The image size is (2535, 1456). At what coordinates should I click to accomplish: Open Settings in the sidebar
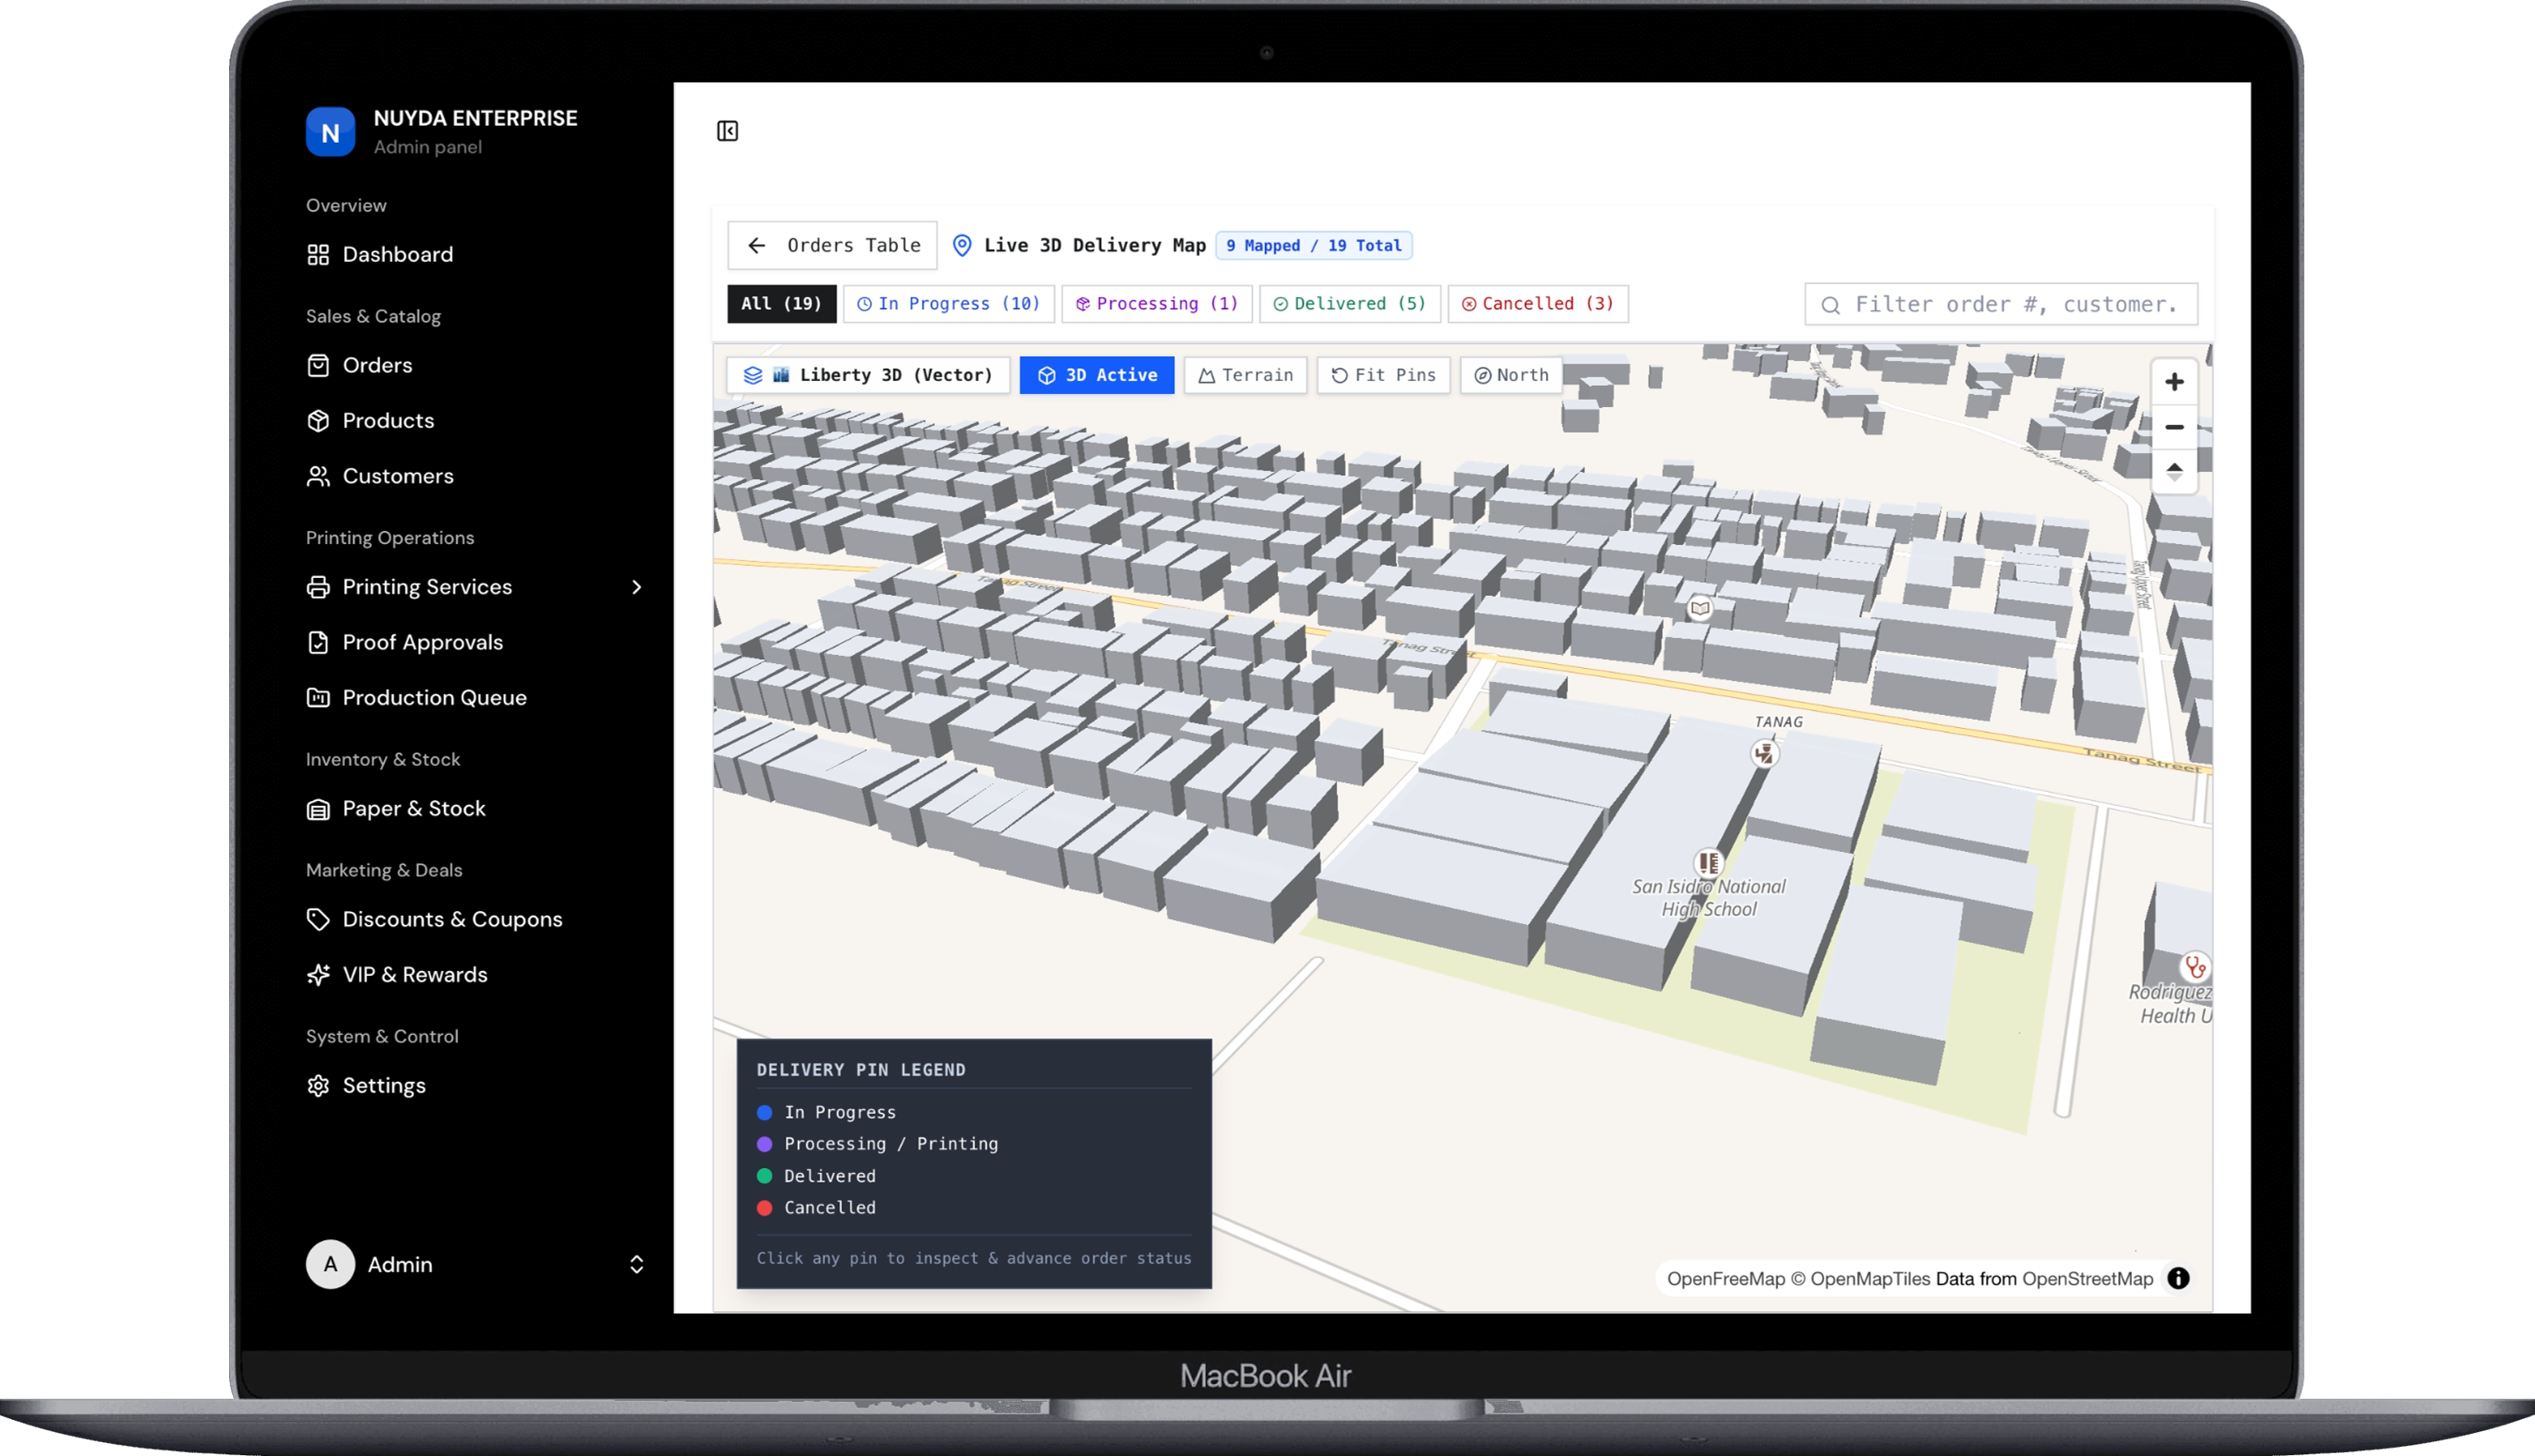click(x=383, y=1085)
